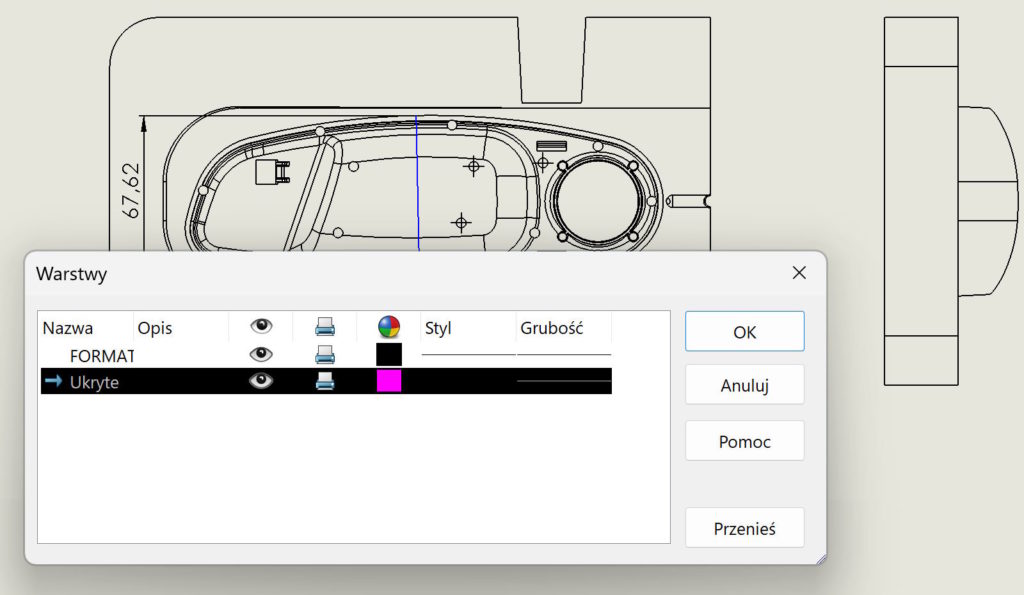The height and width of the screenshot is (595, 1024).
Task: Toggle visibility of the Ukryte layer
Action: point(261,381)
